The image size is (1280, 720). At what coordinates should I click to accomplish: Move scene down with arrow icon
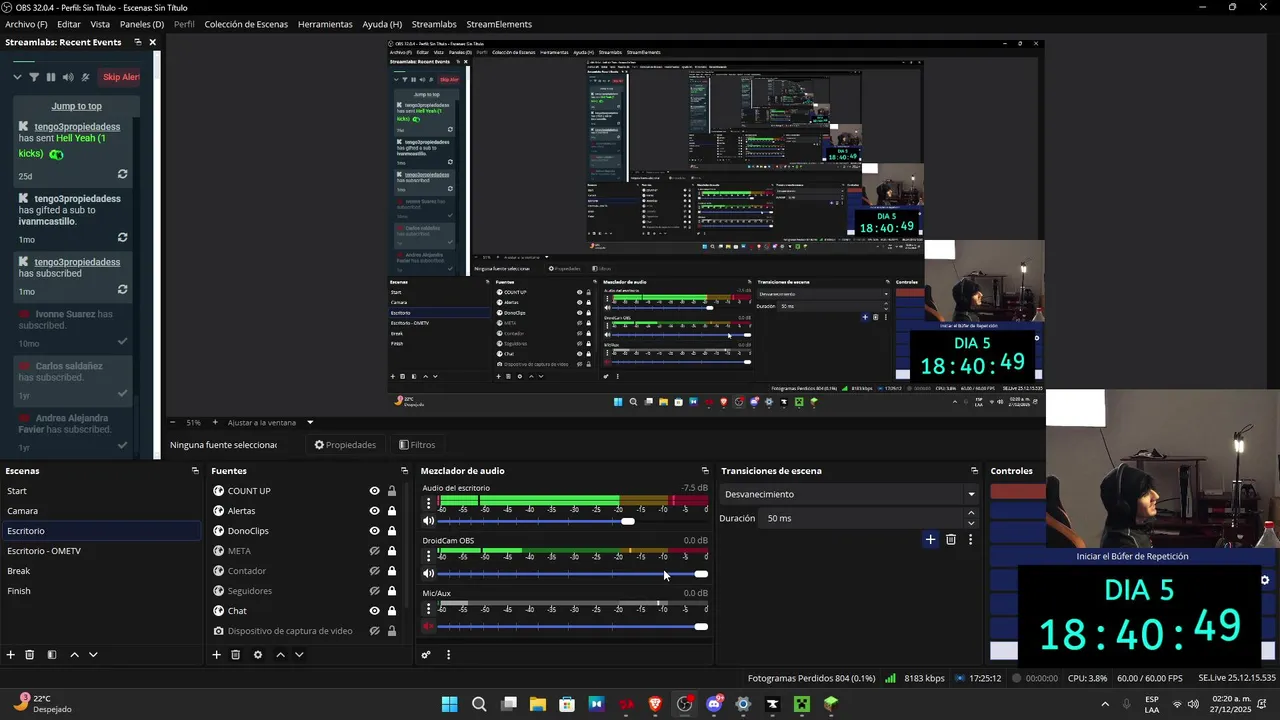click(93, 655)
